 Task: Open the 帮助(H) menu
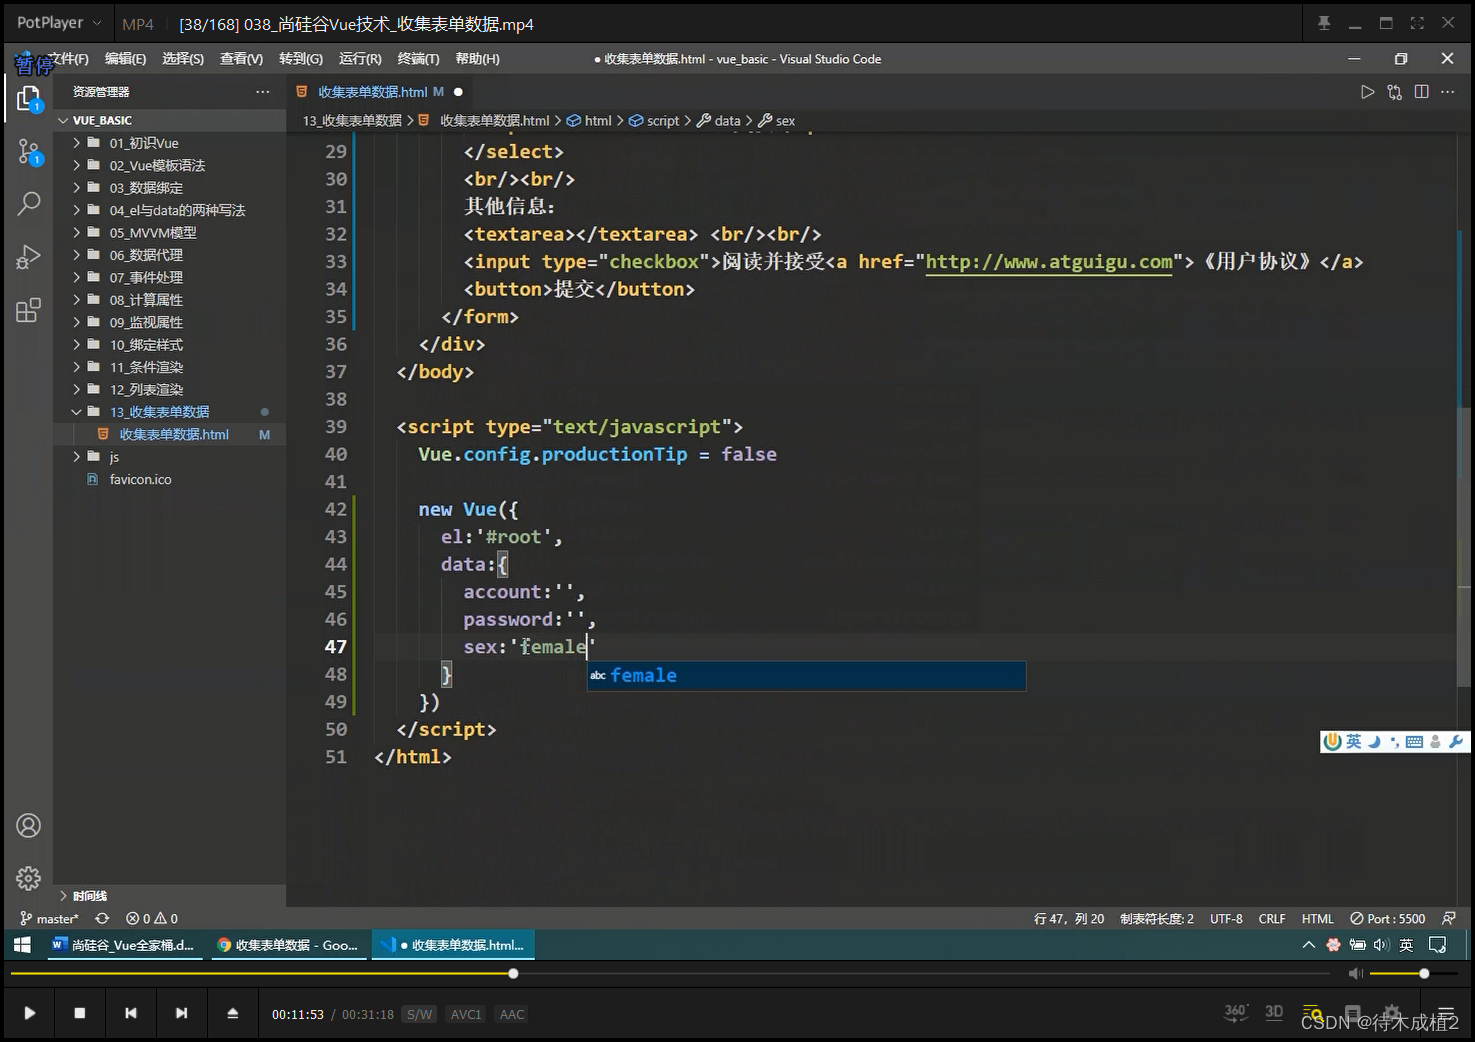477,59
